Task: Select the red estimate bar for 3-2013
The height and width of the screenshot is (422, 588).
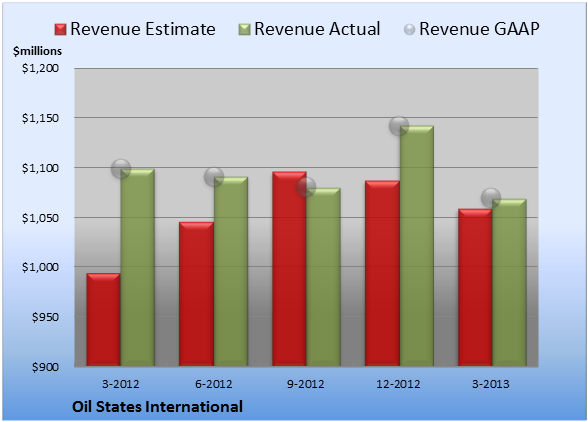Action: (475, 287)
